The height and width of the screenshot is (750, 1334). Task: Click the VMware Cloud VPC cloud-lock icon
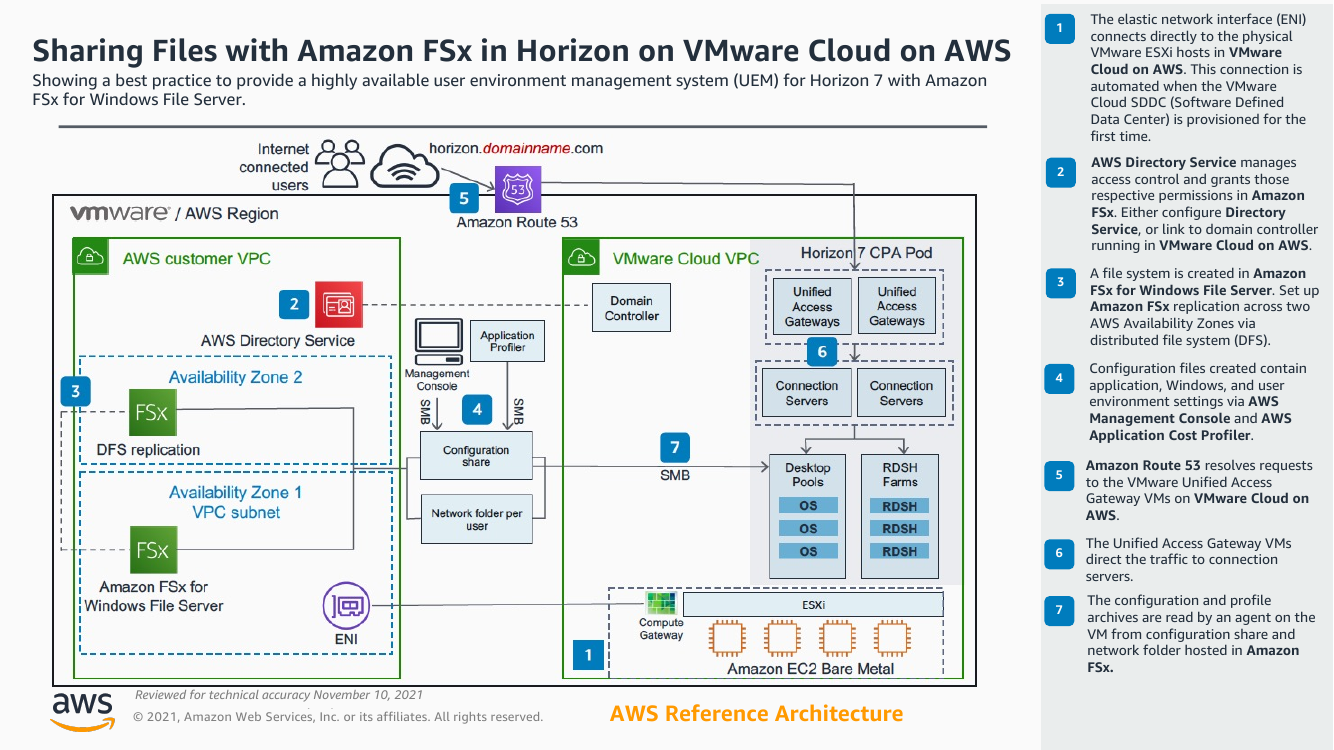(x=580, y=257)
